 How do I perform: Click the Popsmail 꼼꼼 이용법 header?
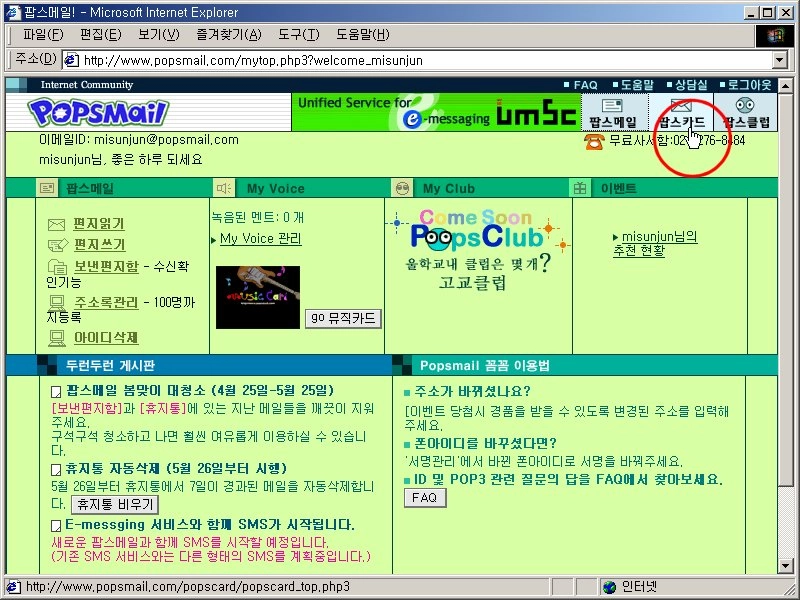point(485,365)
